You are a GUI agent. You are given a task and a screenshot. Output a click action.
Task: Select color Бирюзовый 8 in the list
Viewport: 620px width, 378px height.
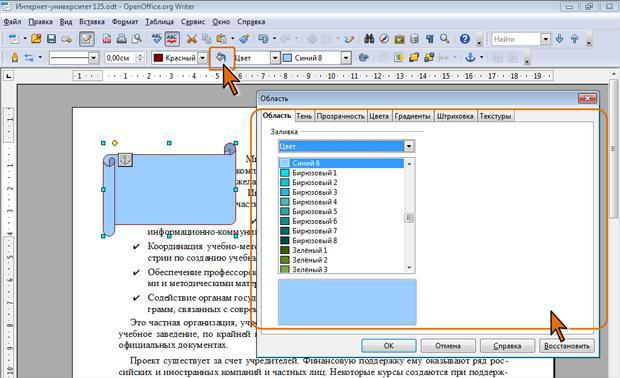342,240
